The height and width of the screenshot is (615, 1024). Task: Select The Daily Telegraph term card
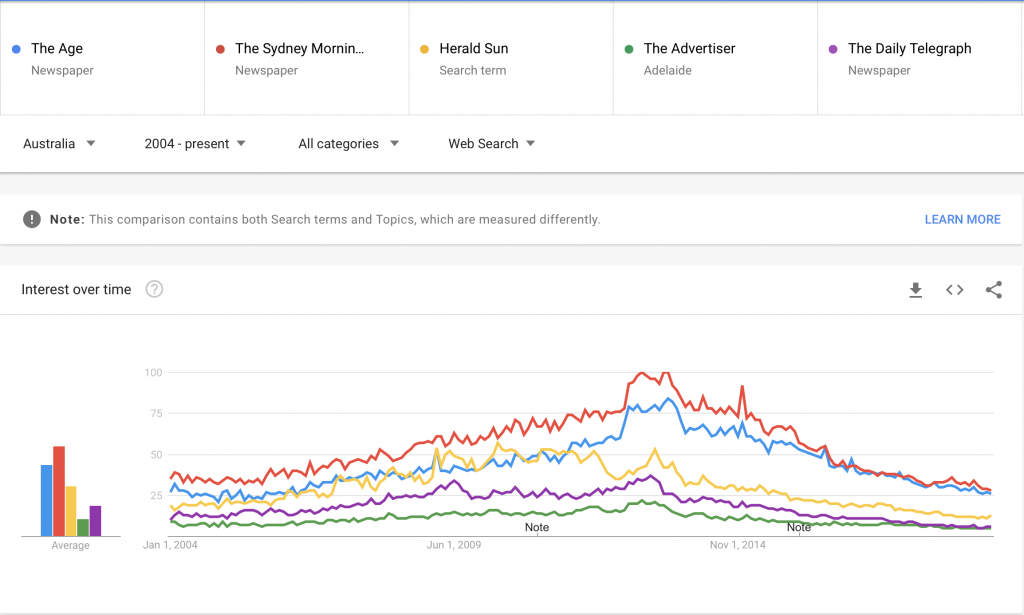920,58
